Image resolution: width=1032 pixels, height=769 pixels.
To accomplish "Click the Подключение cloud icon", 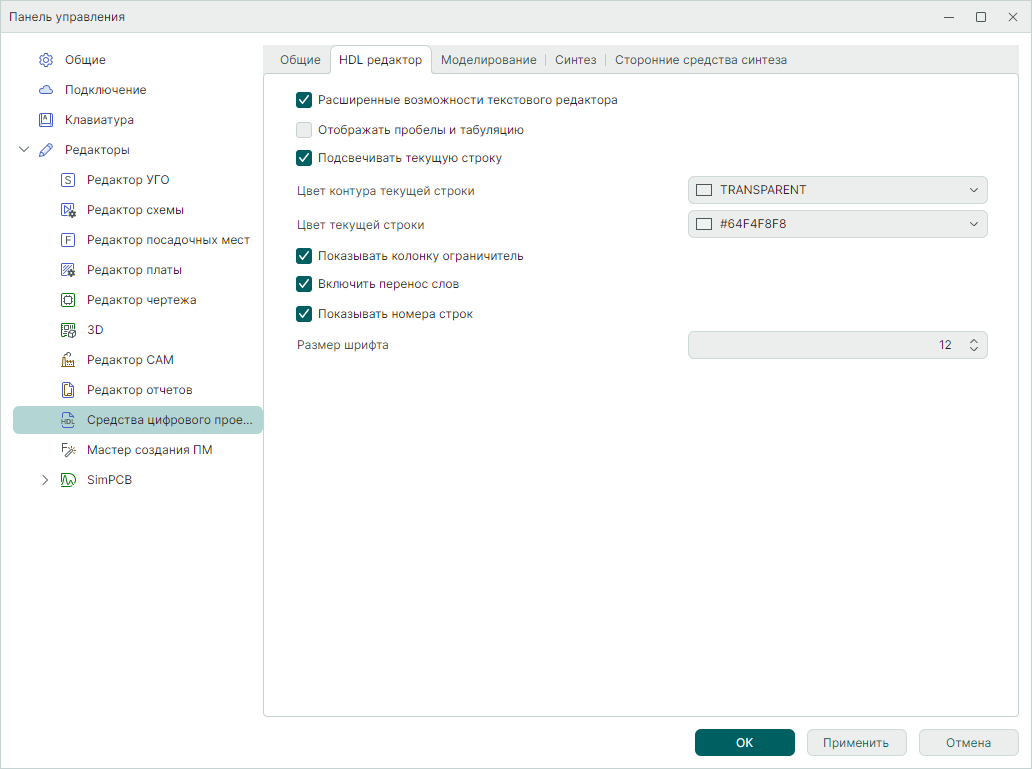I will pyautogui.click(x=46, y=90).
